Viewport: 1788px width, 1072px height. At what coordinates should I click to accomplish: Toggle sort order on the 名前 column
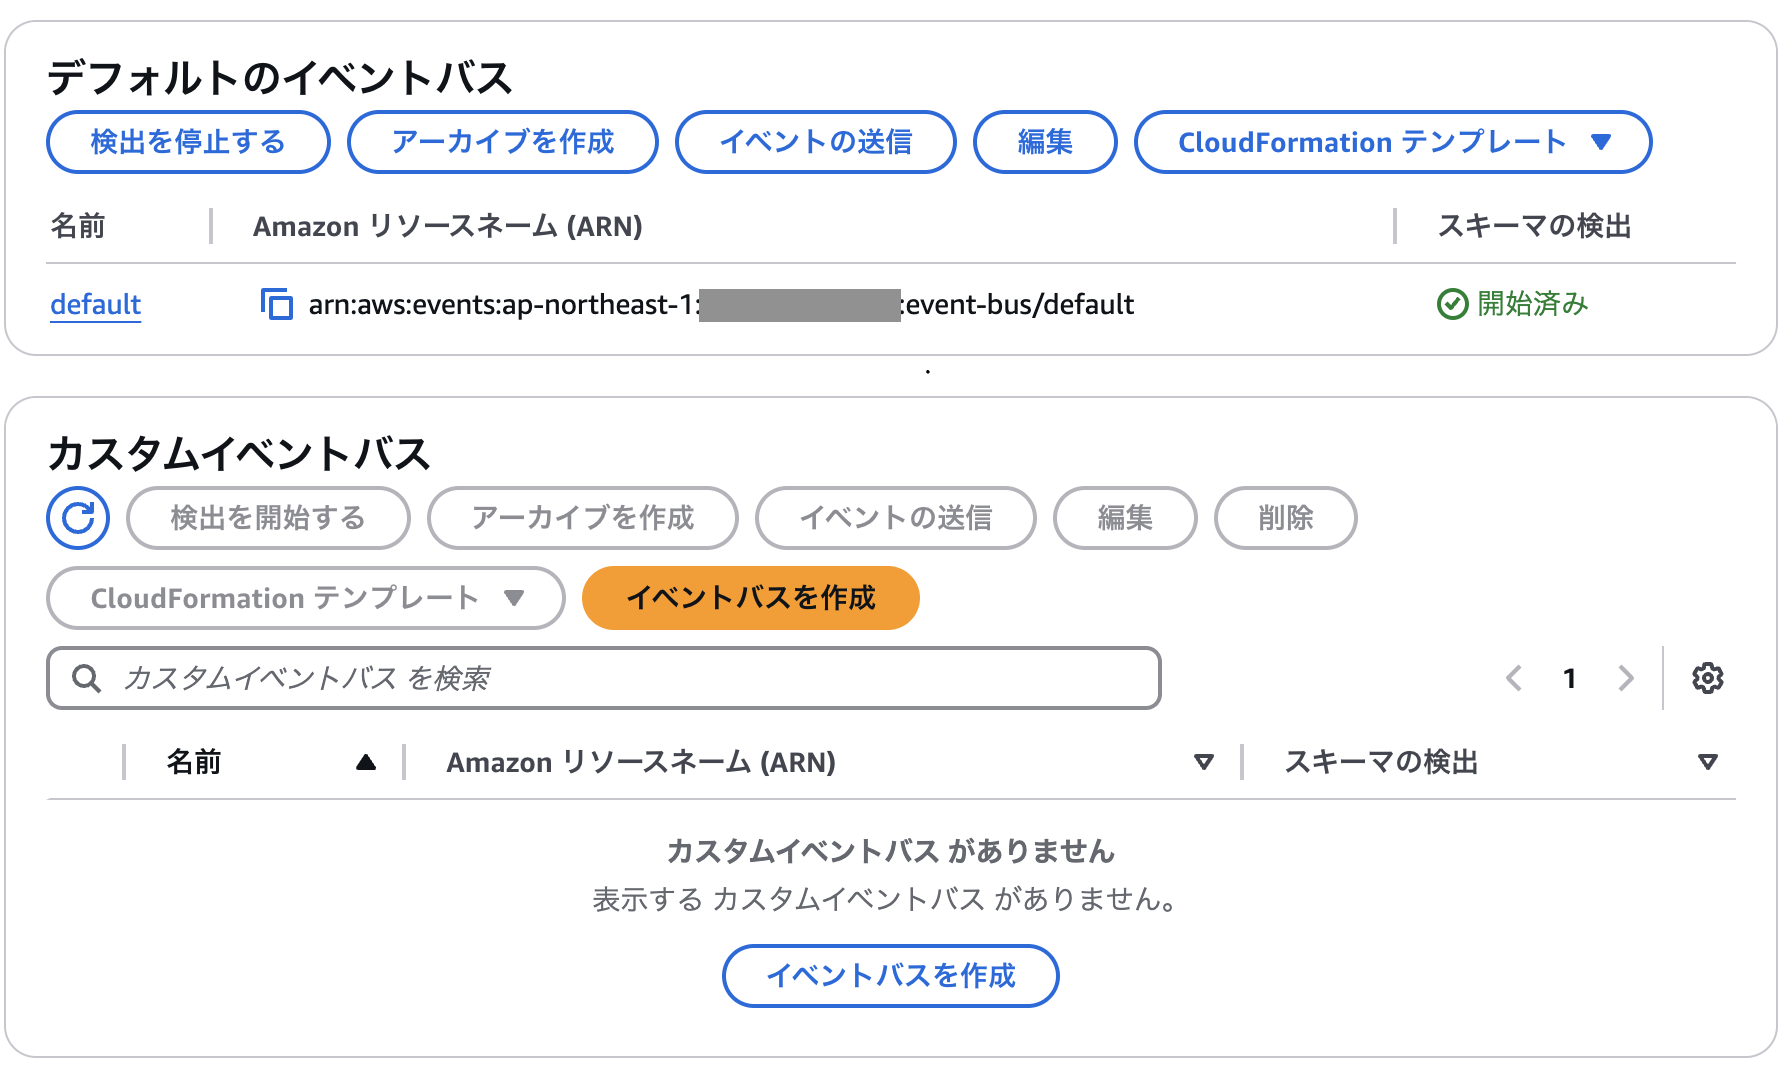(367, 762)
